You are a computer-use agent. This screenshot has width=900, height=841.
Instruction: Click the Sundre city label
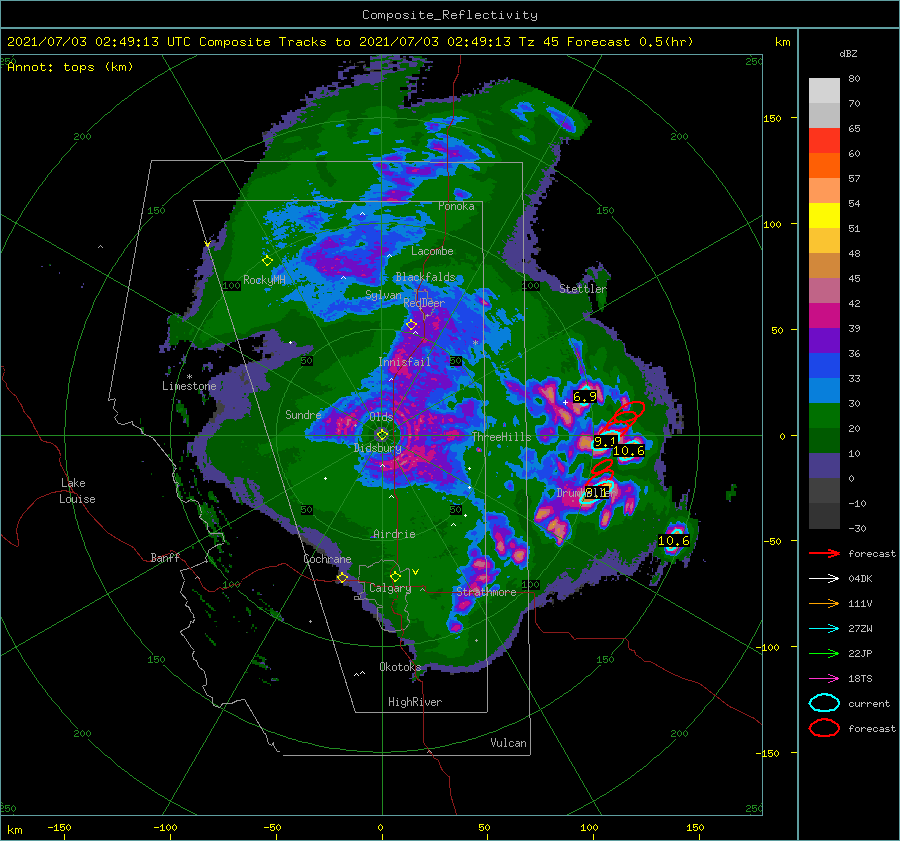[x=303, y=414]
